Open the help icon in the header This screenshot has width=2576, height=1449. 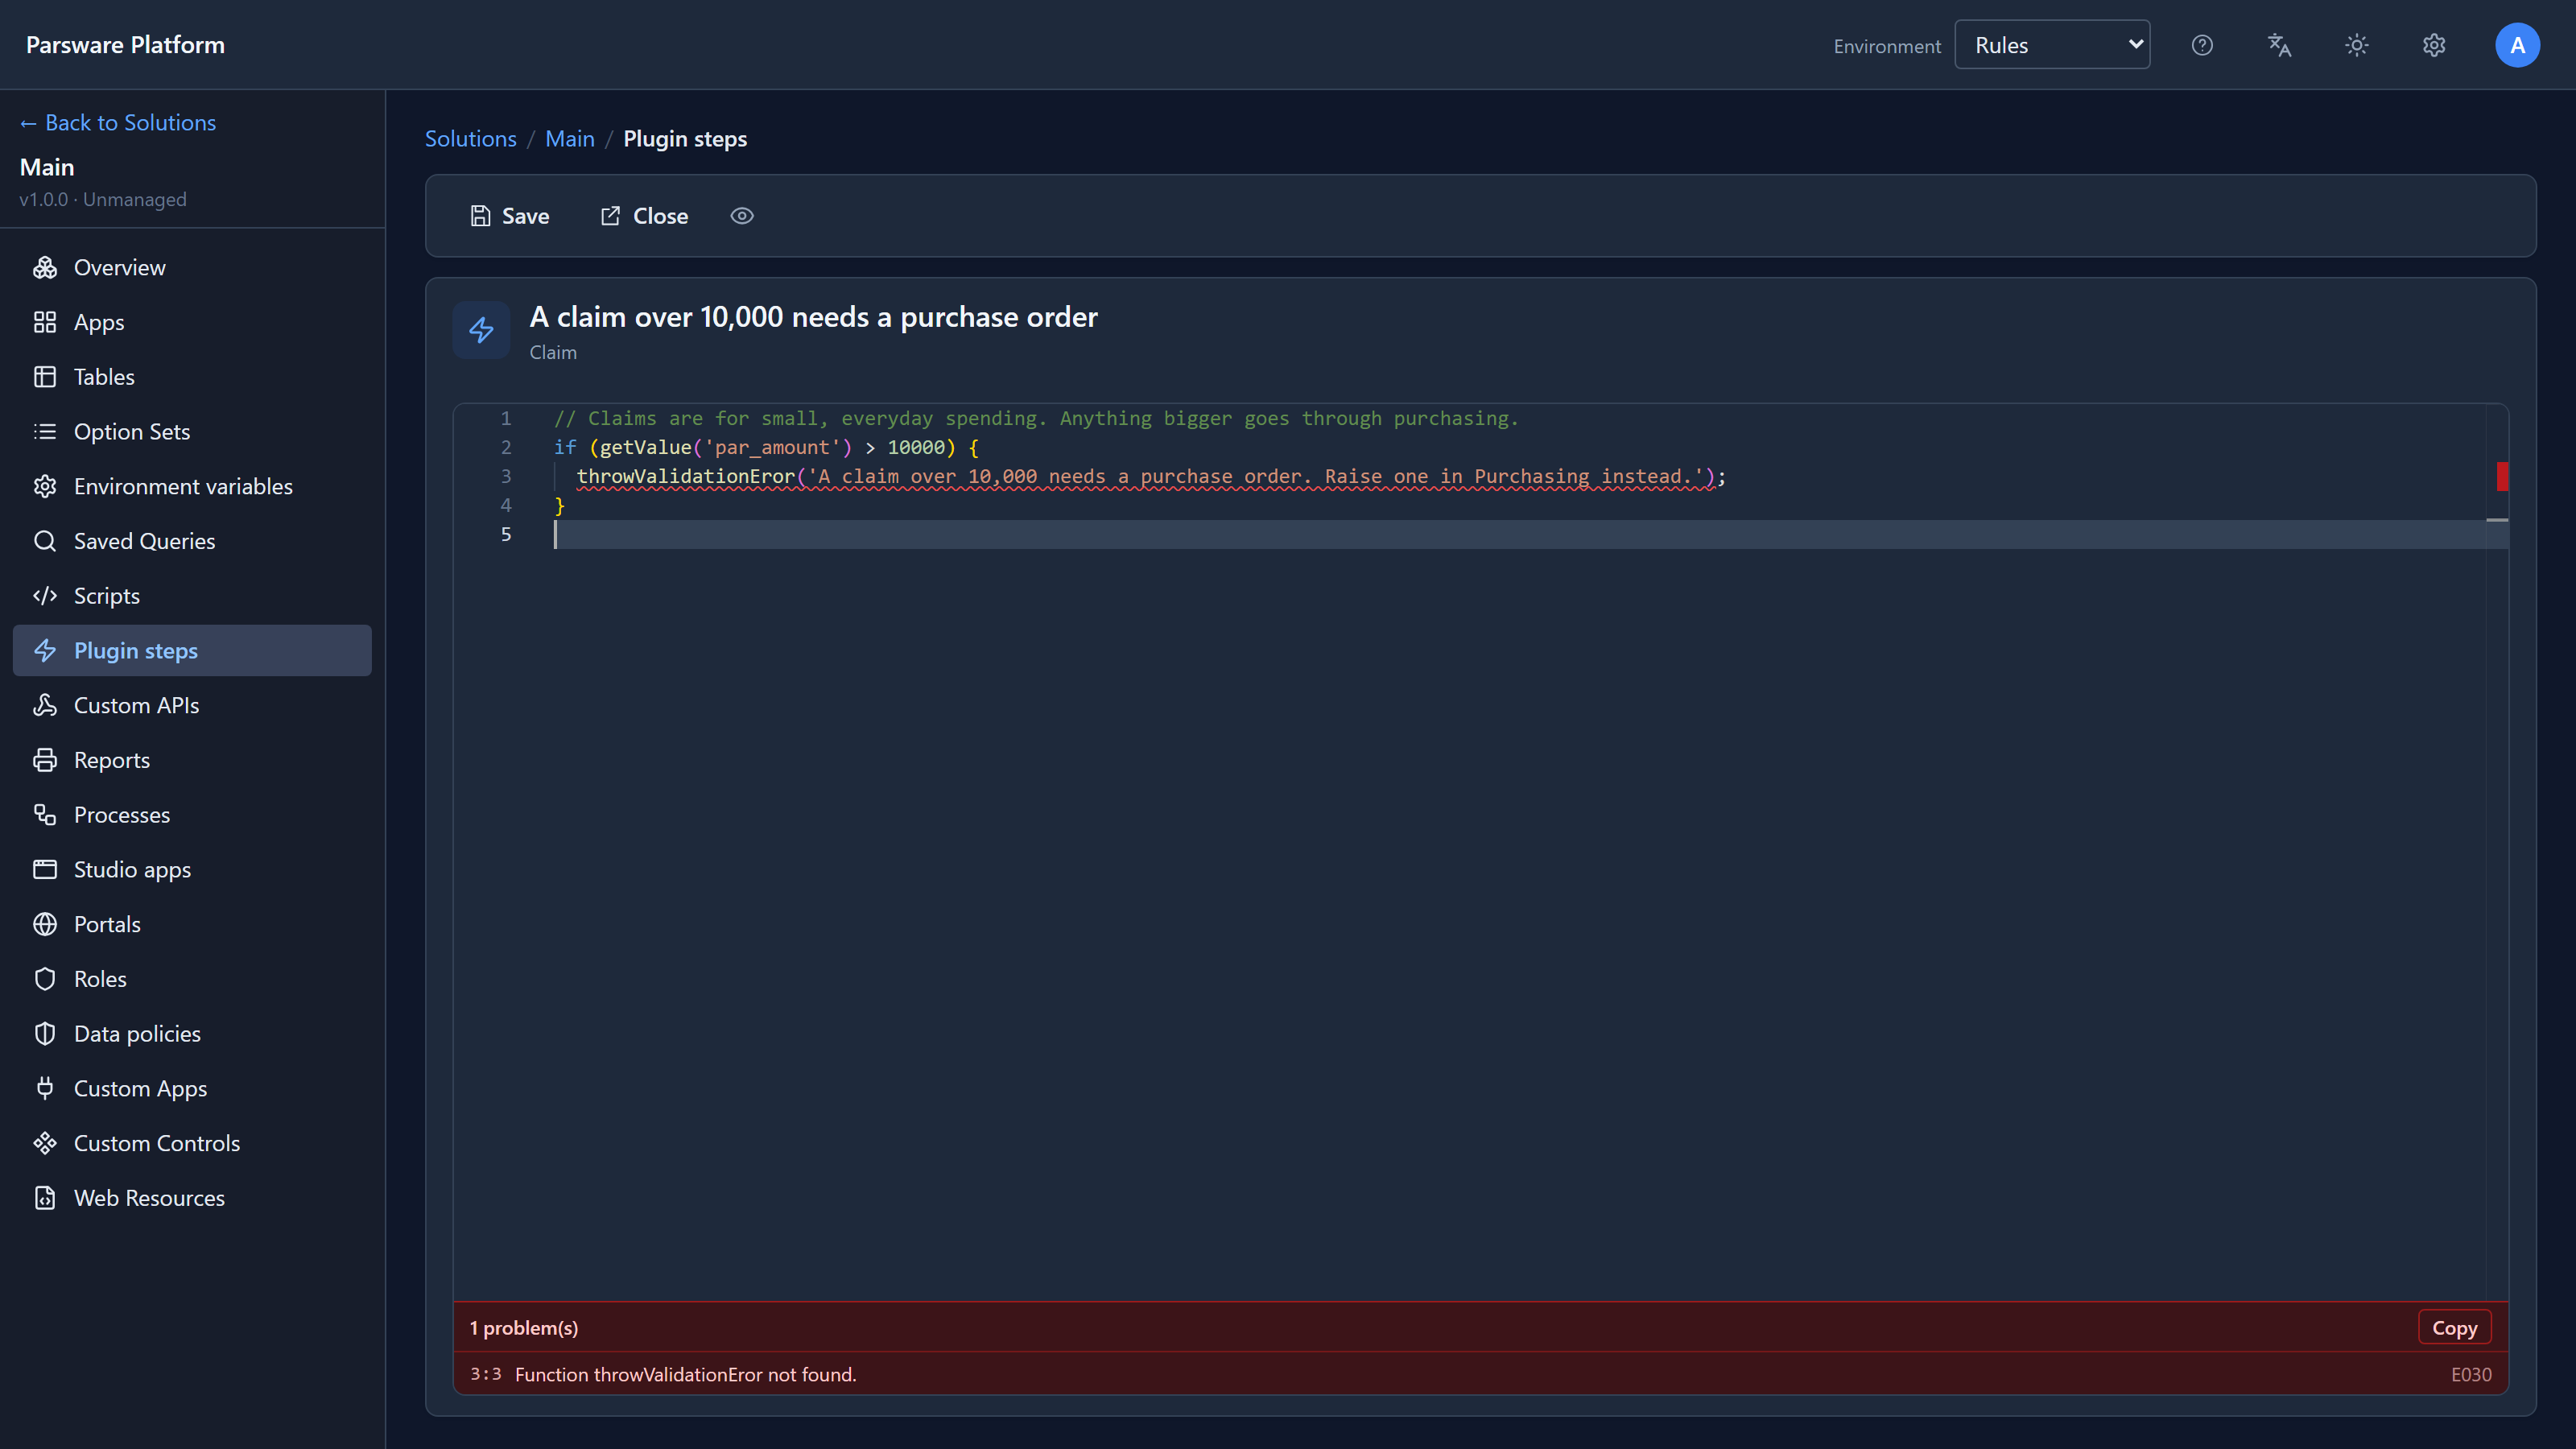(2202, 45)
